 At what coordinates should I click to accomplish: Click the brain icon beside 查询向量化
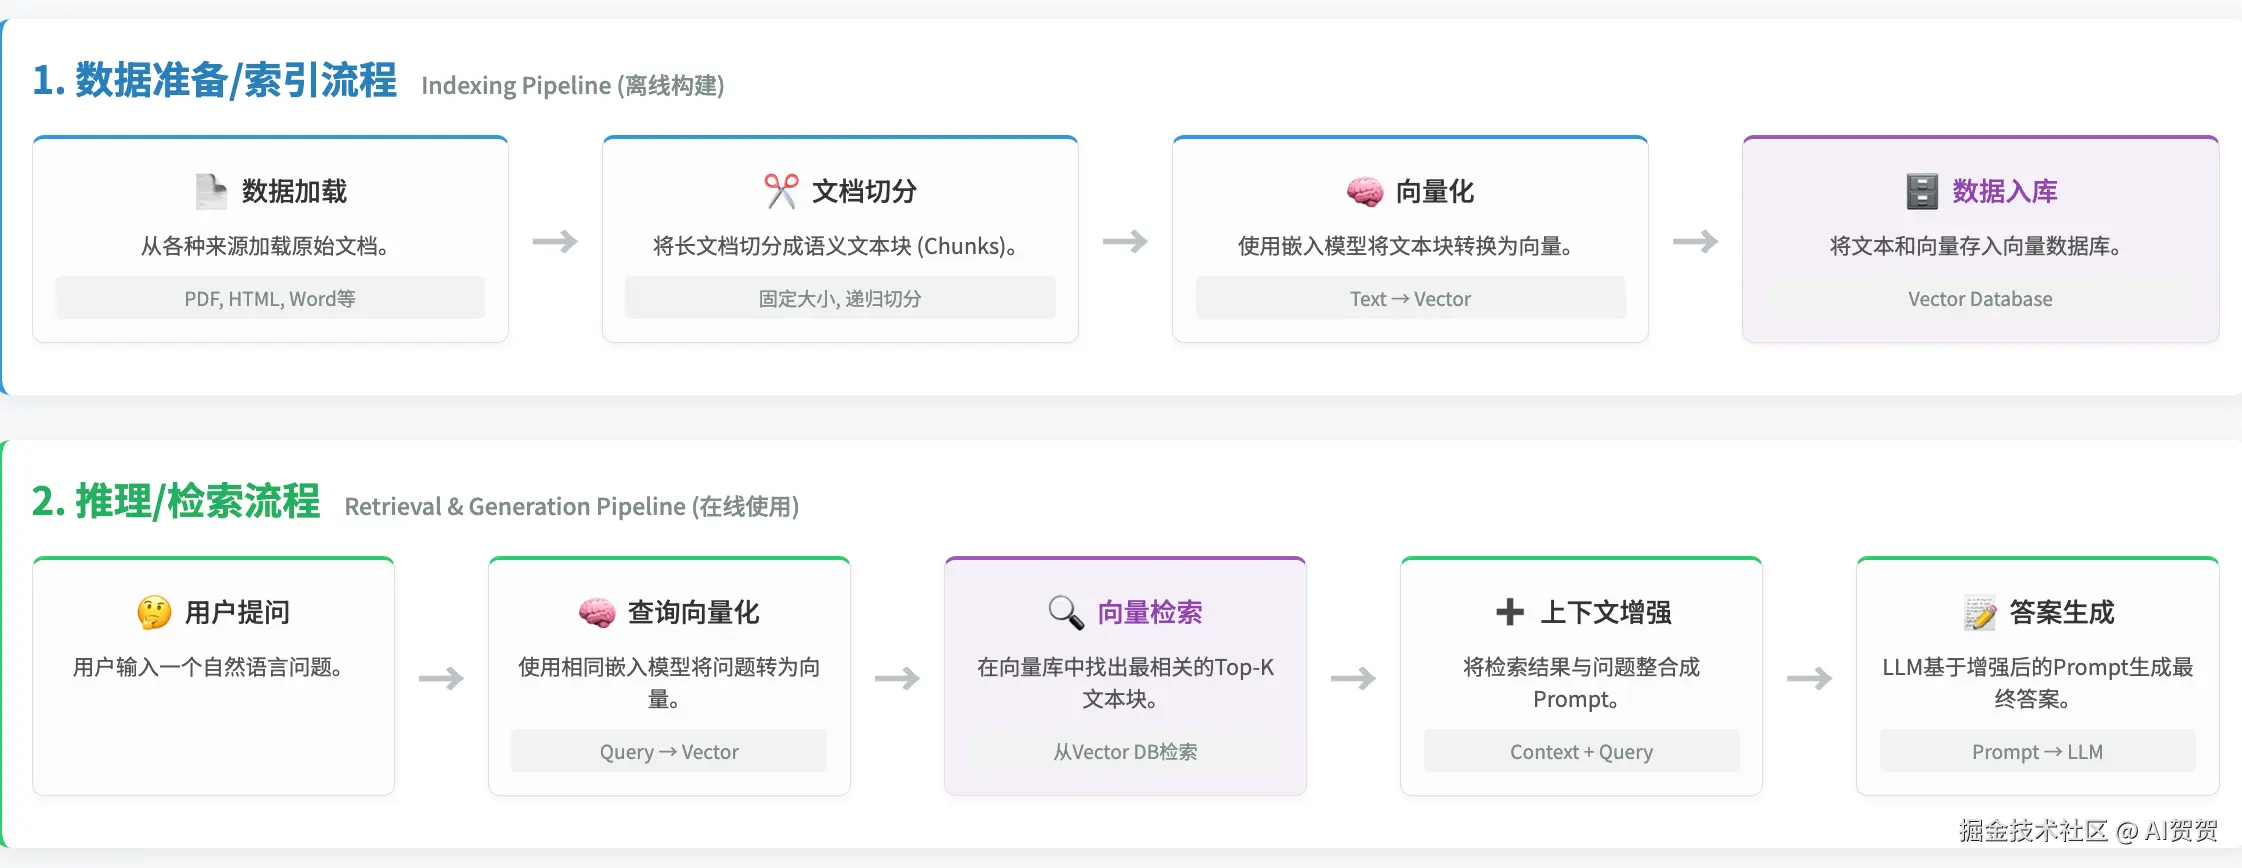click(x=597, y=612)
